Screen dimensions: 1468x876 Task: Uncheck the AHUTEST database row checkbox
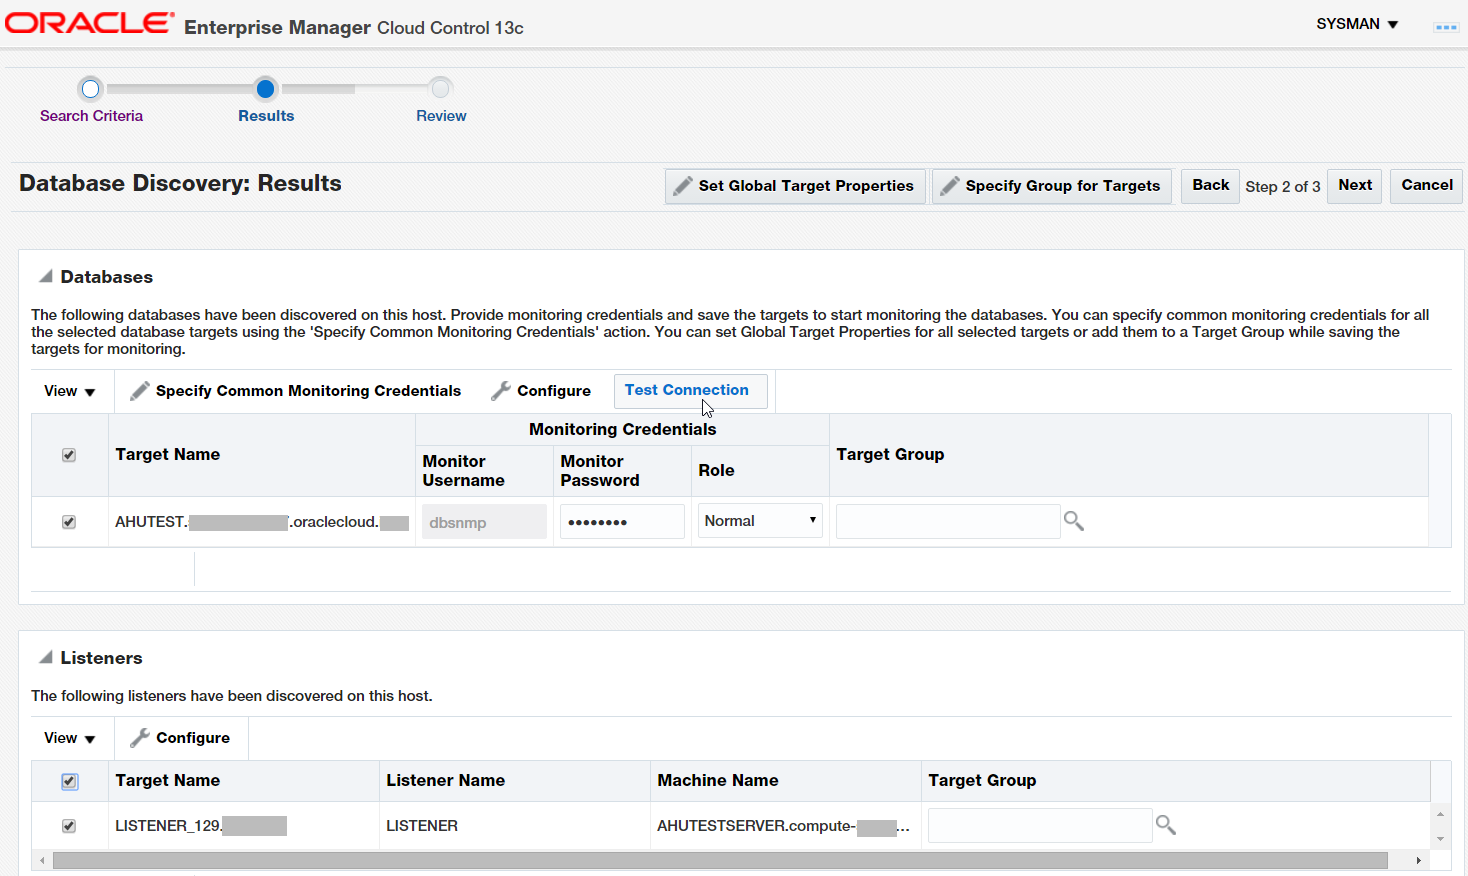tap(69, 522)
